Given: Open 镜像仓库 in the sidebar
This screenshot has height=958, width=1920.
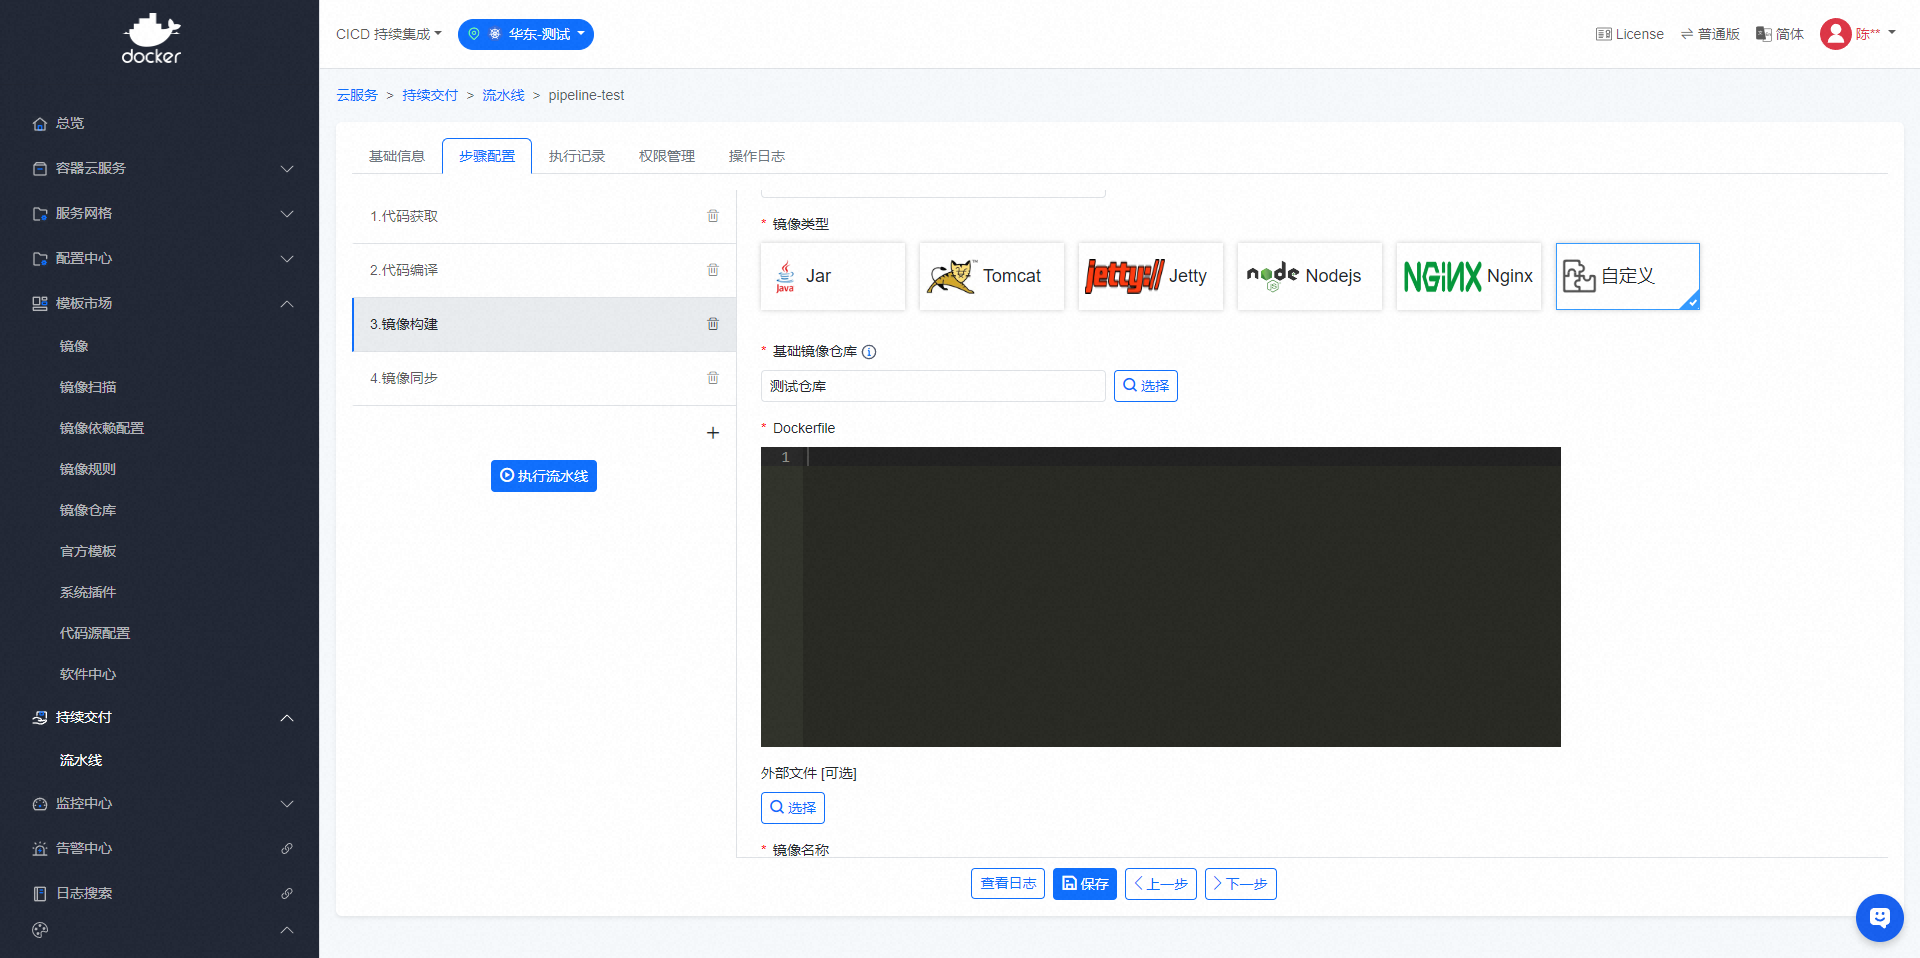Looking at the screenshot, I should (x=88, y=510).
